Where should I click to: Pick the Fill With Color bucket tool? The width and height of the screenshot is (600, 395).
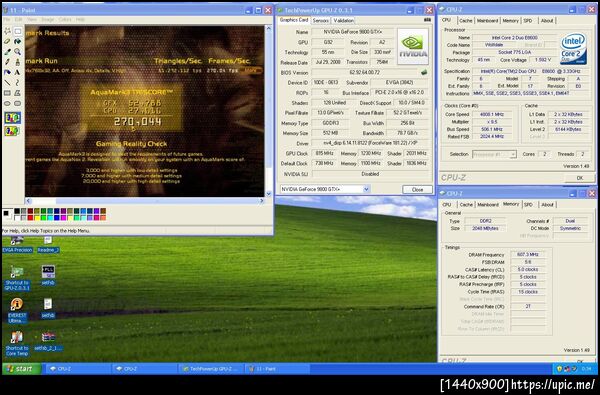click(18, 41)
